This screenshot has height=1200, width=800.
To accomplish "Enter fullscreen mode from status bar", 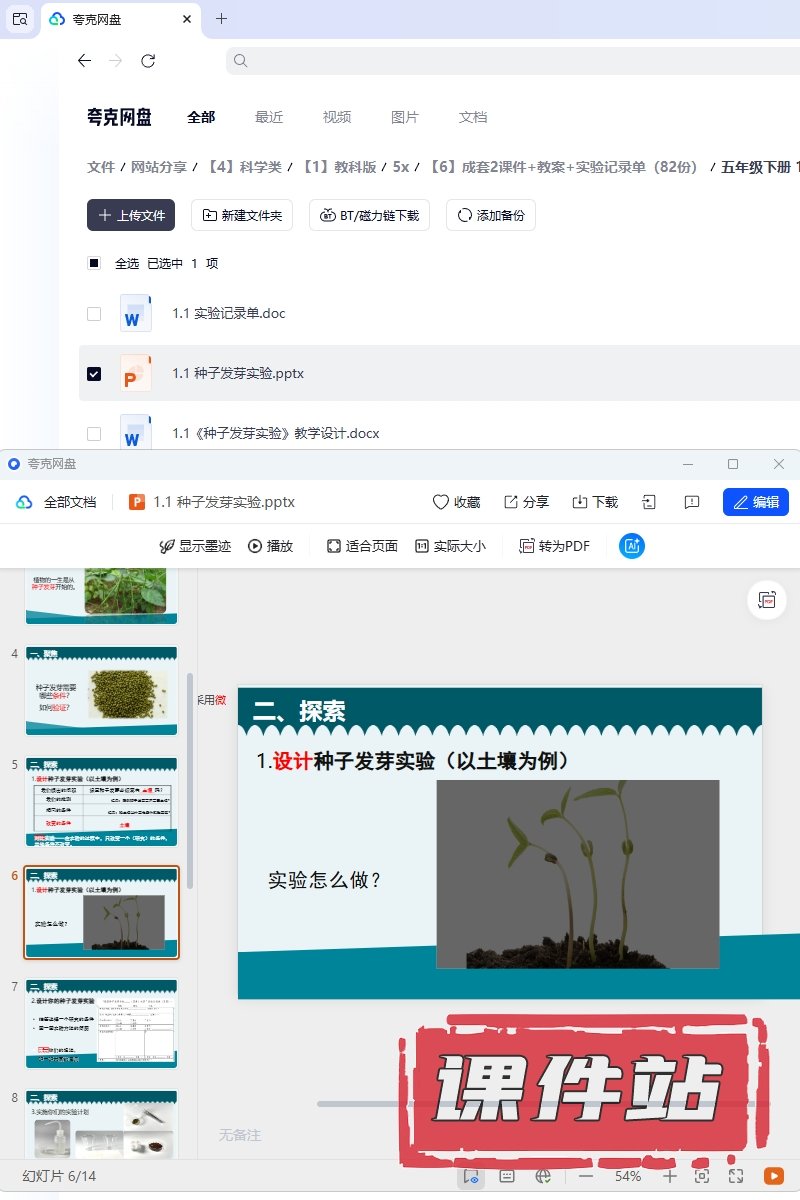I will [736, 1176].
